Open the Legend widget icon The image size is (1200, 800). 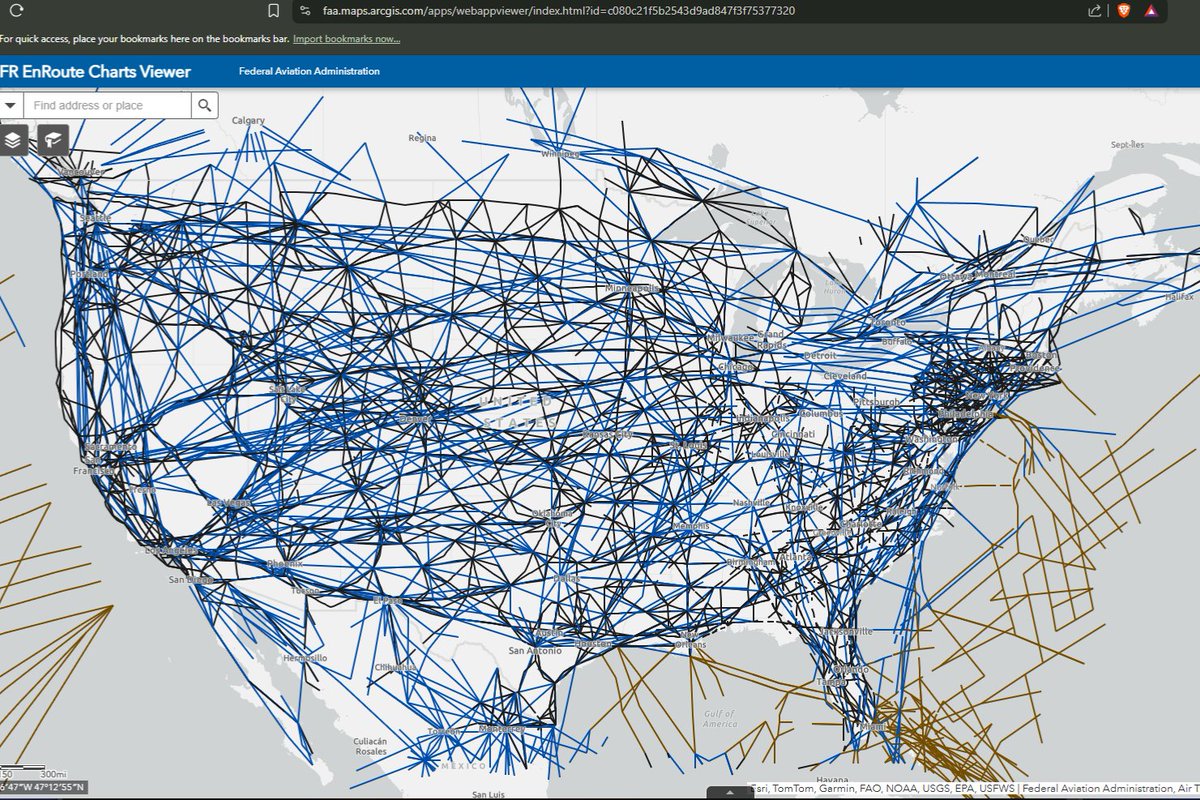(x=53, y=140)
